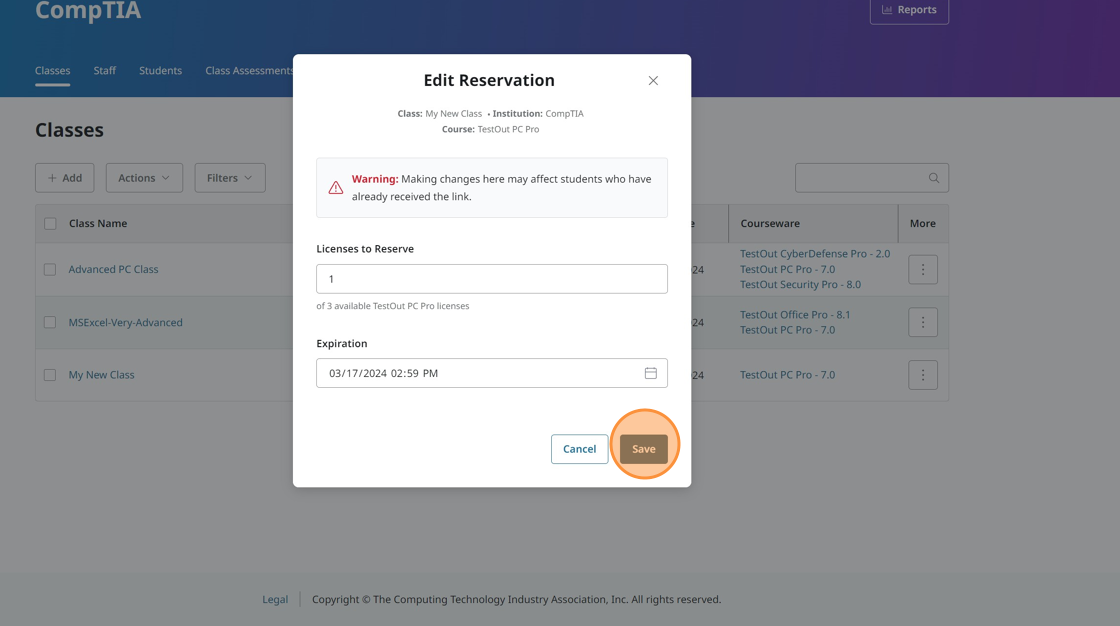Go to the Students tab

tap(160, 71)
